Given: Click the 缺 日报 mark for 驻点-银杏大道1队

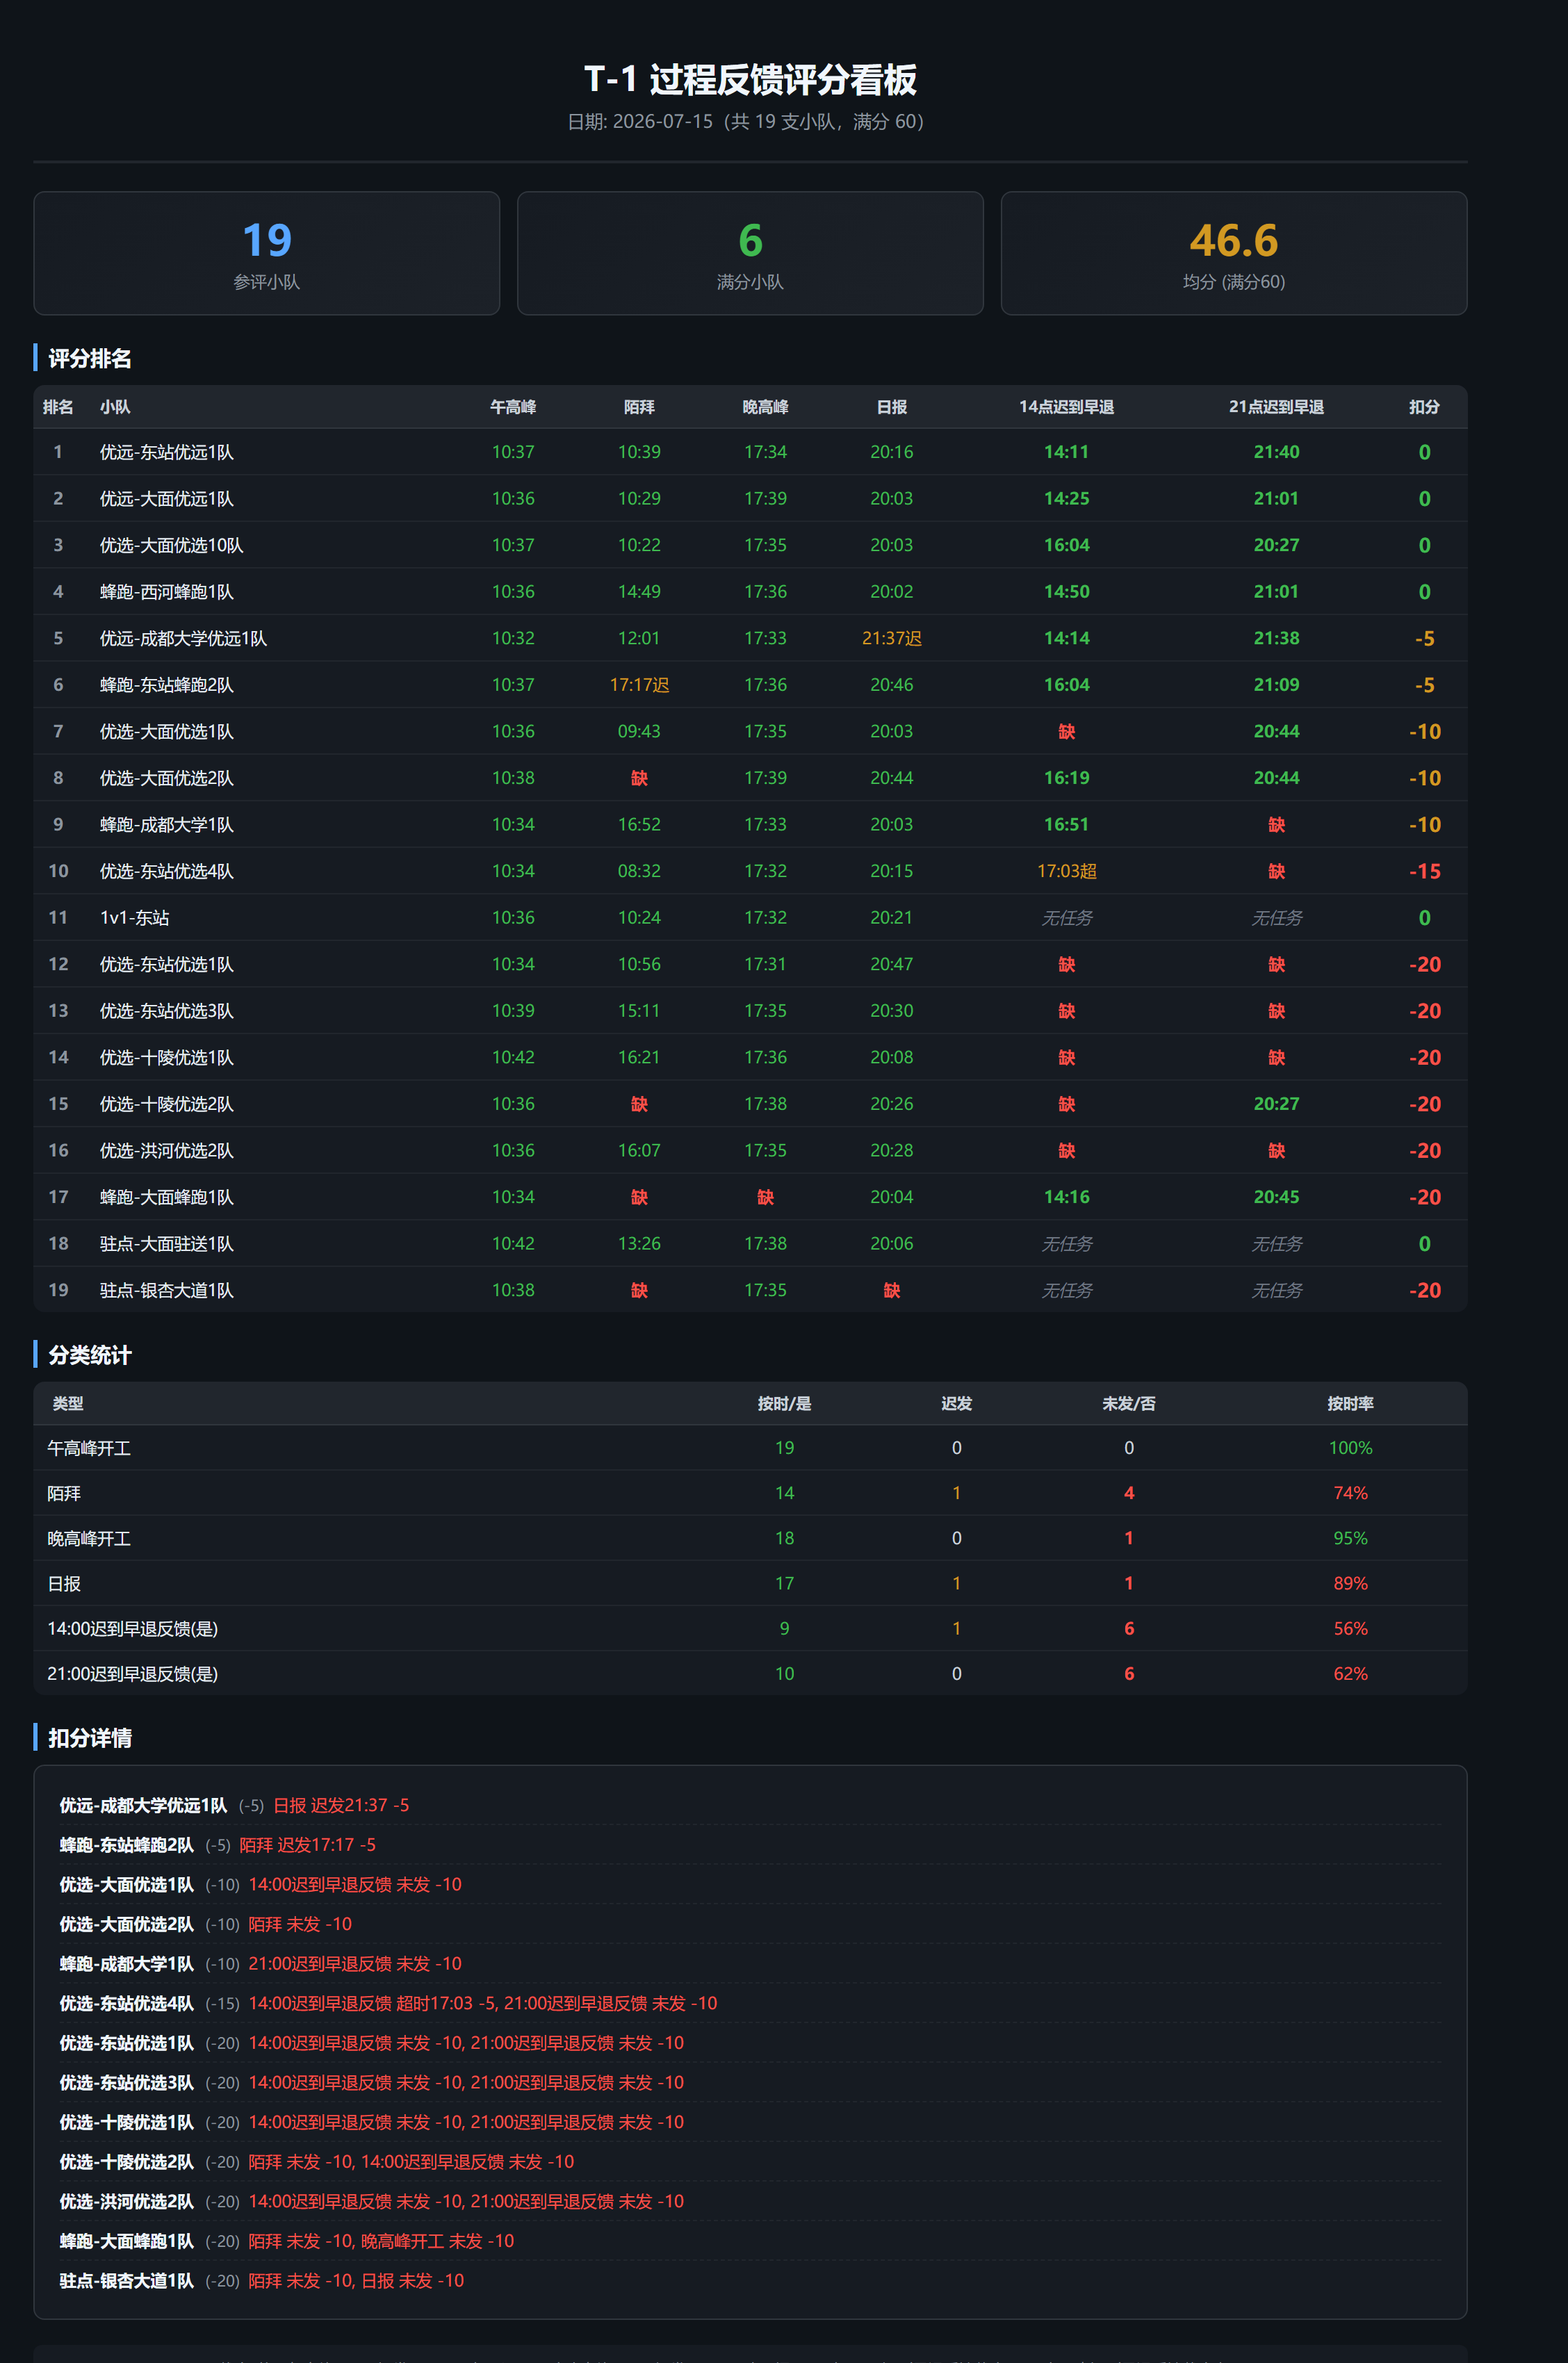Looking at the screenshot, I should tap(891, 1290).
